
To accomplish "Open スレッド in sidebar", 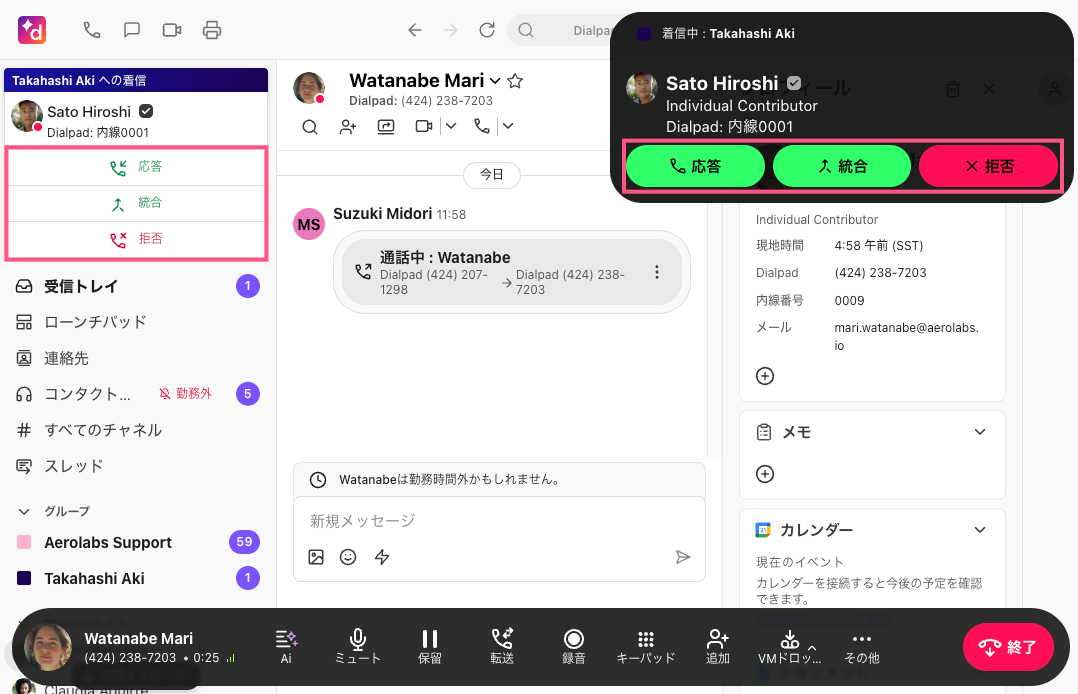I will 136,466.
